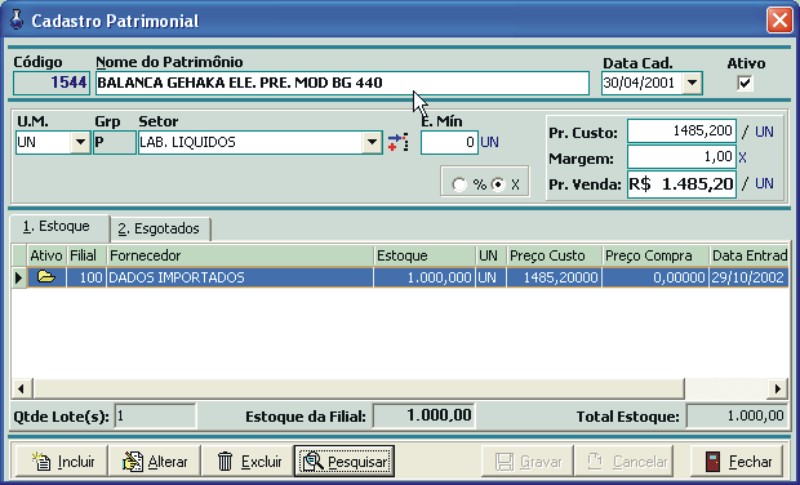Open the Data Cad. date dropdown
The width and height of the screenshot is (800, 485).
click(x=692, y=83)
